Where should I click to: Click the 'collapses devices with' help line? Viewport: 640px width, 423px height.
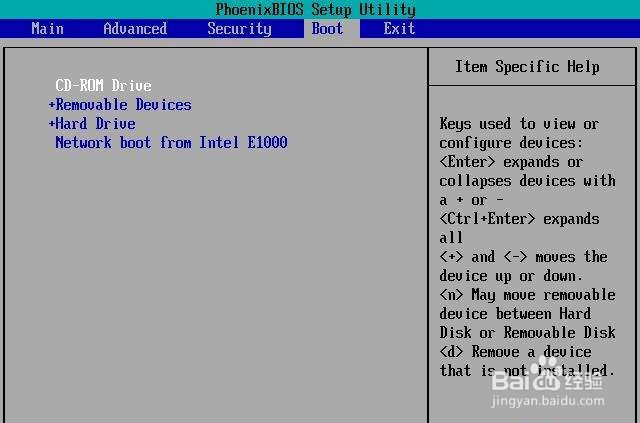click(527, 180)
